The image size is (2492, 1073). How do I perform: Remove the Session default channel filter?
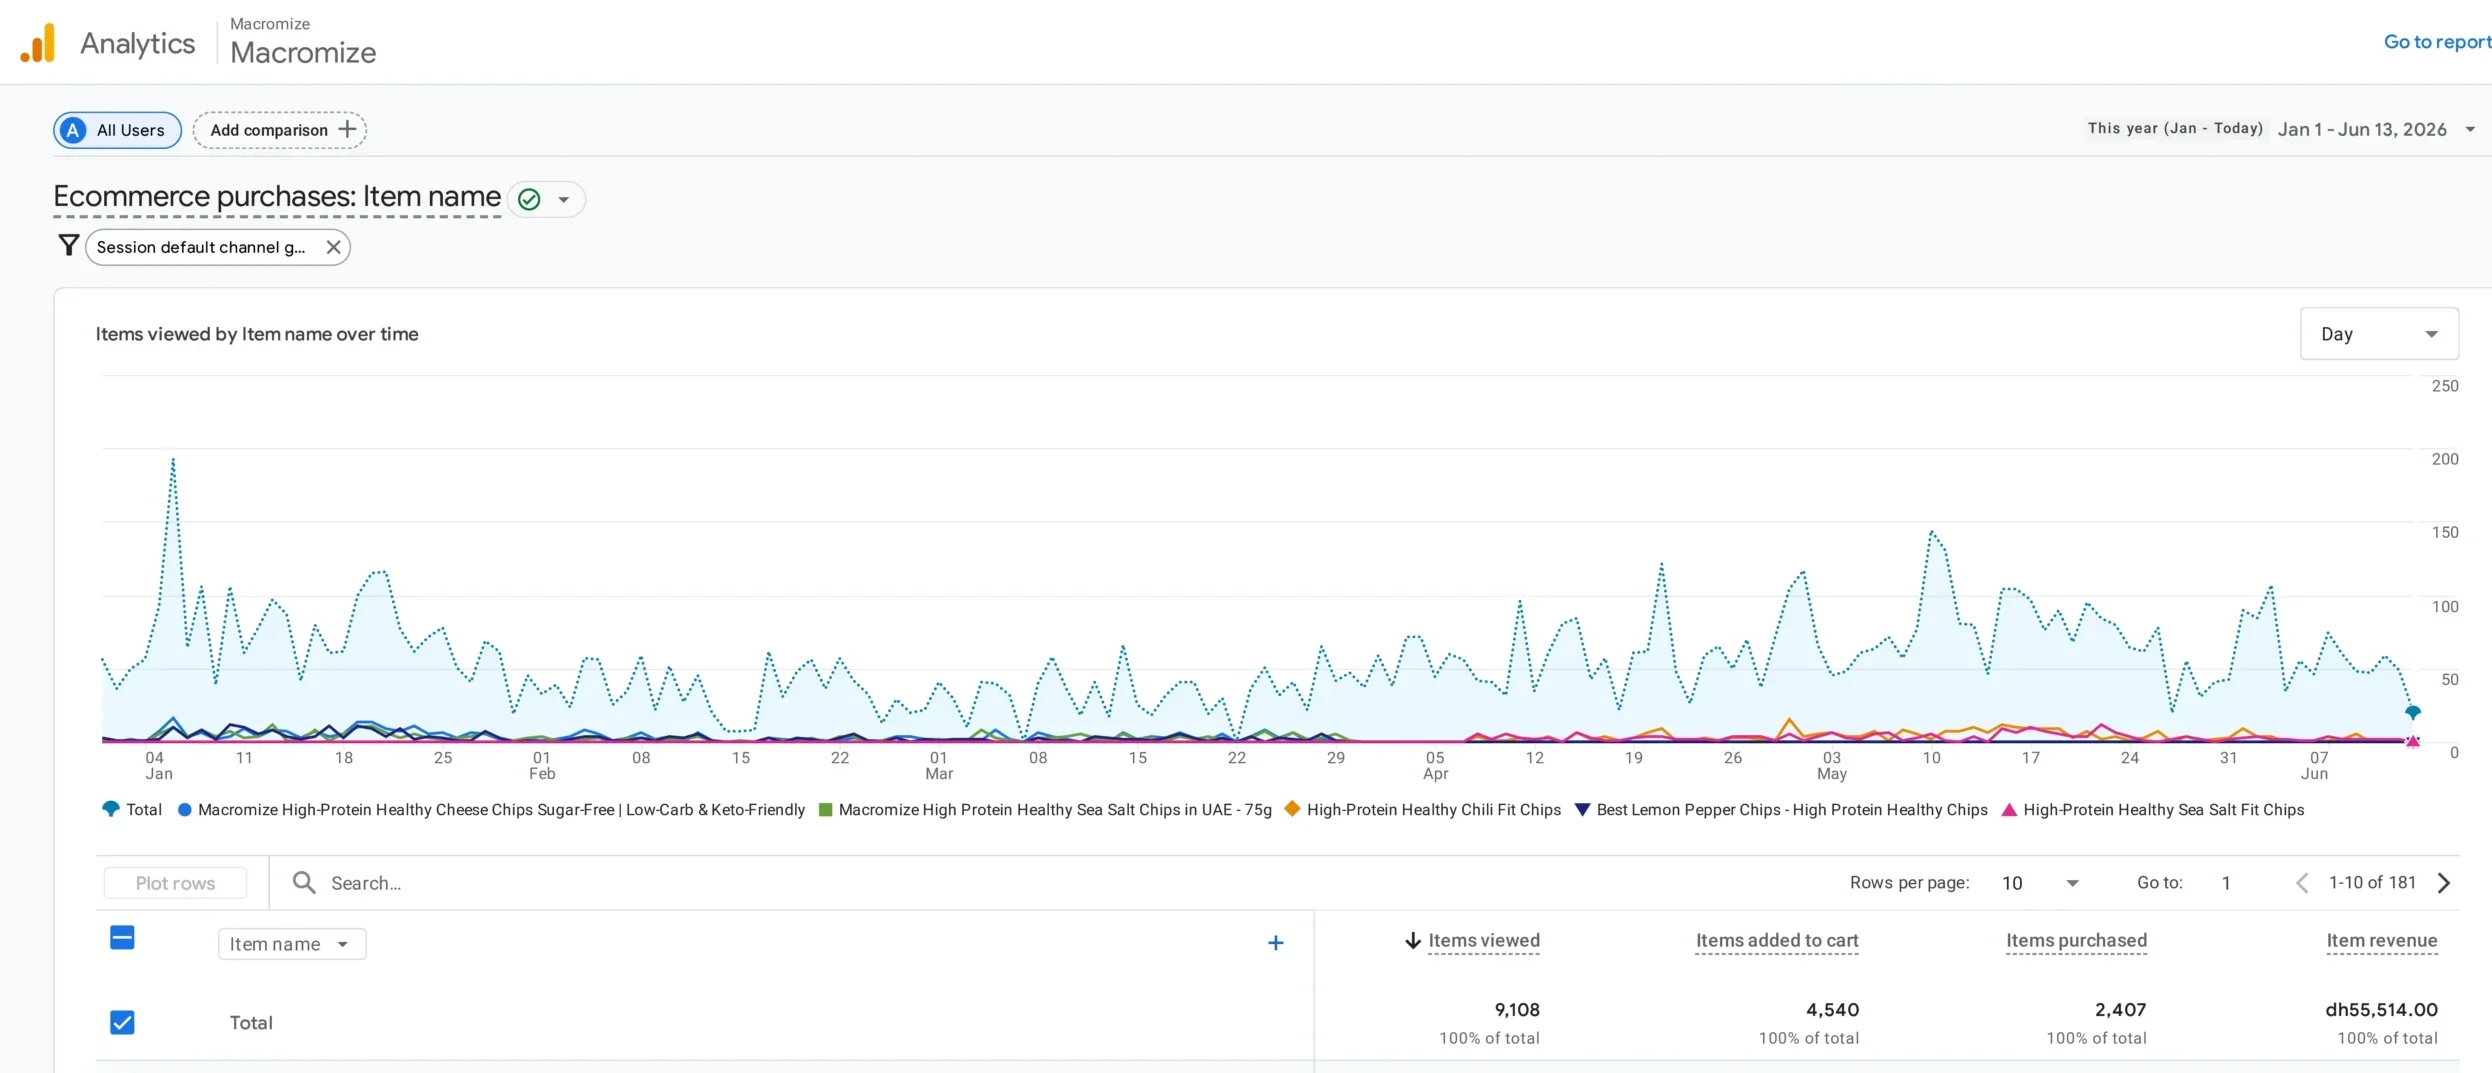coord(333,247)
